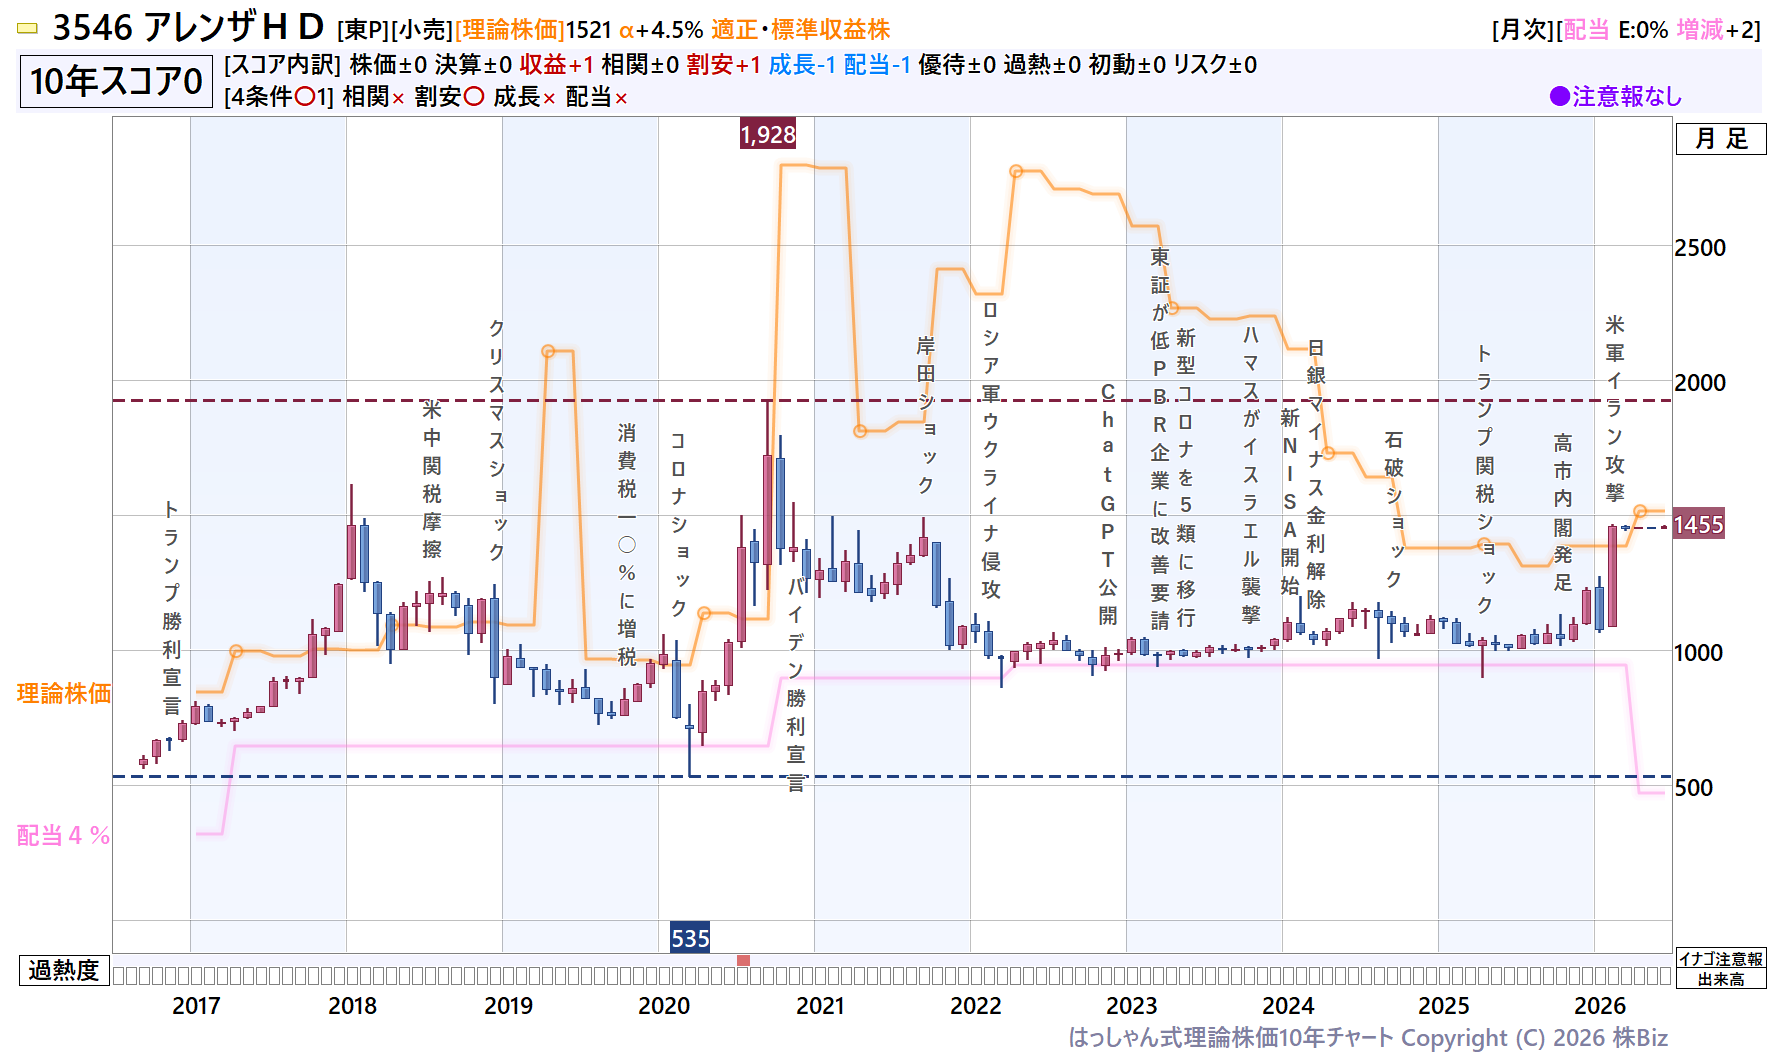Open the イナゴ注意報 box
Screen dimensions: 1780x1054
[x=1721, y=959]
